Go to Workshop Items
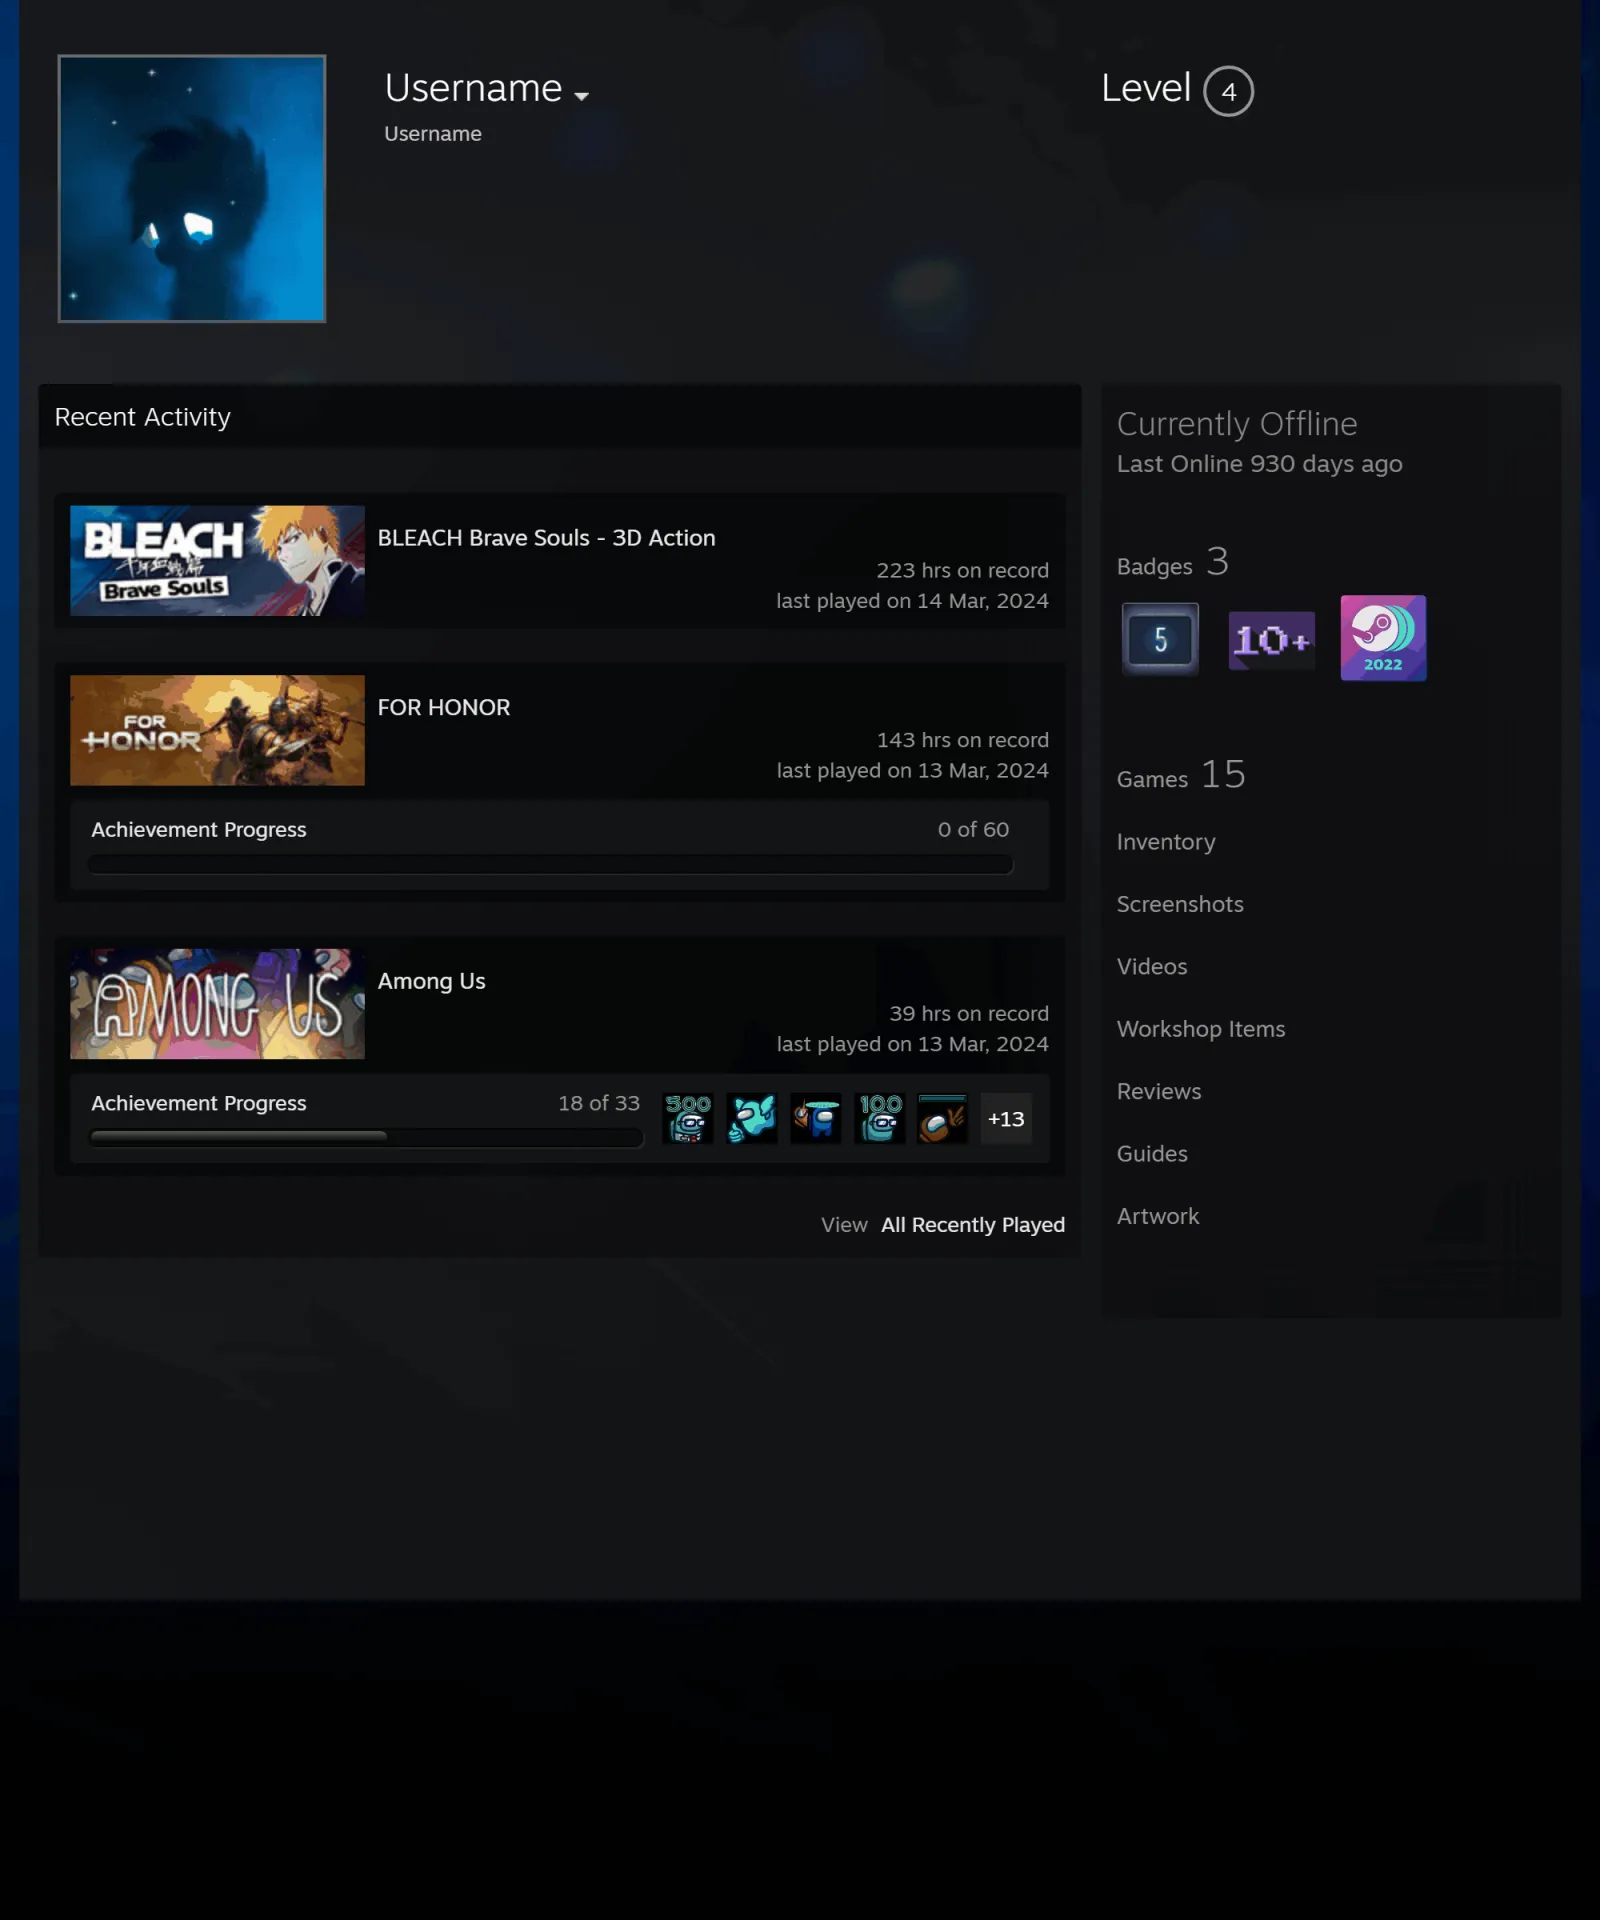This screenshot has width=1600, height=1920. coord(1201,1029)
